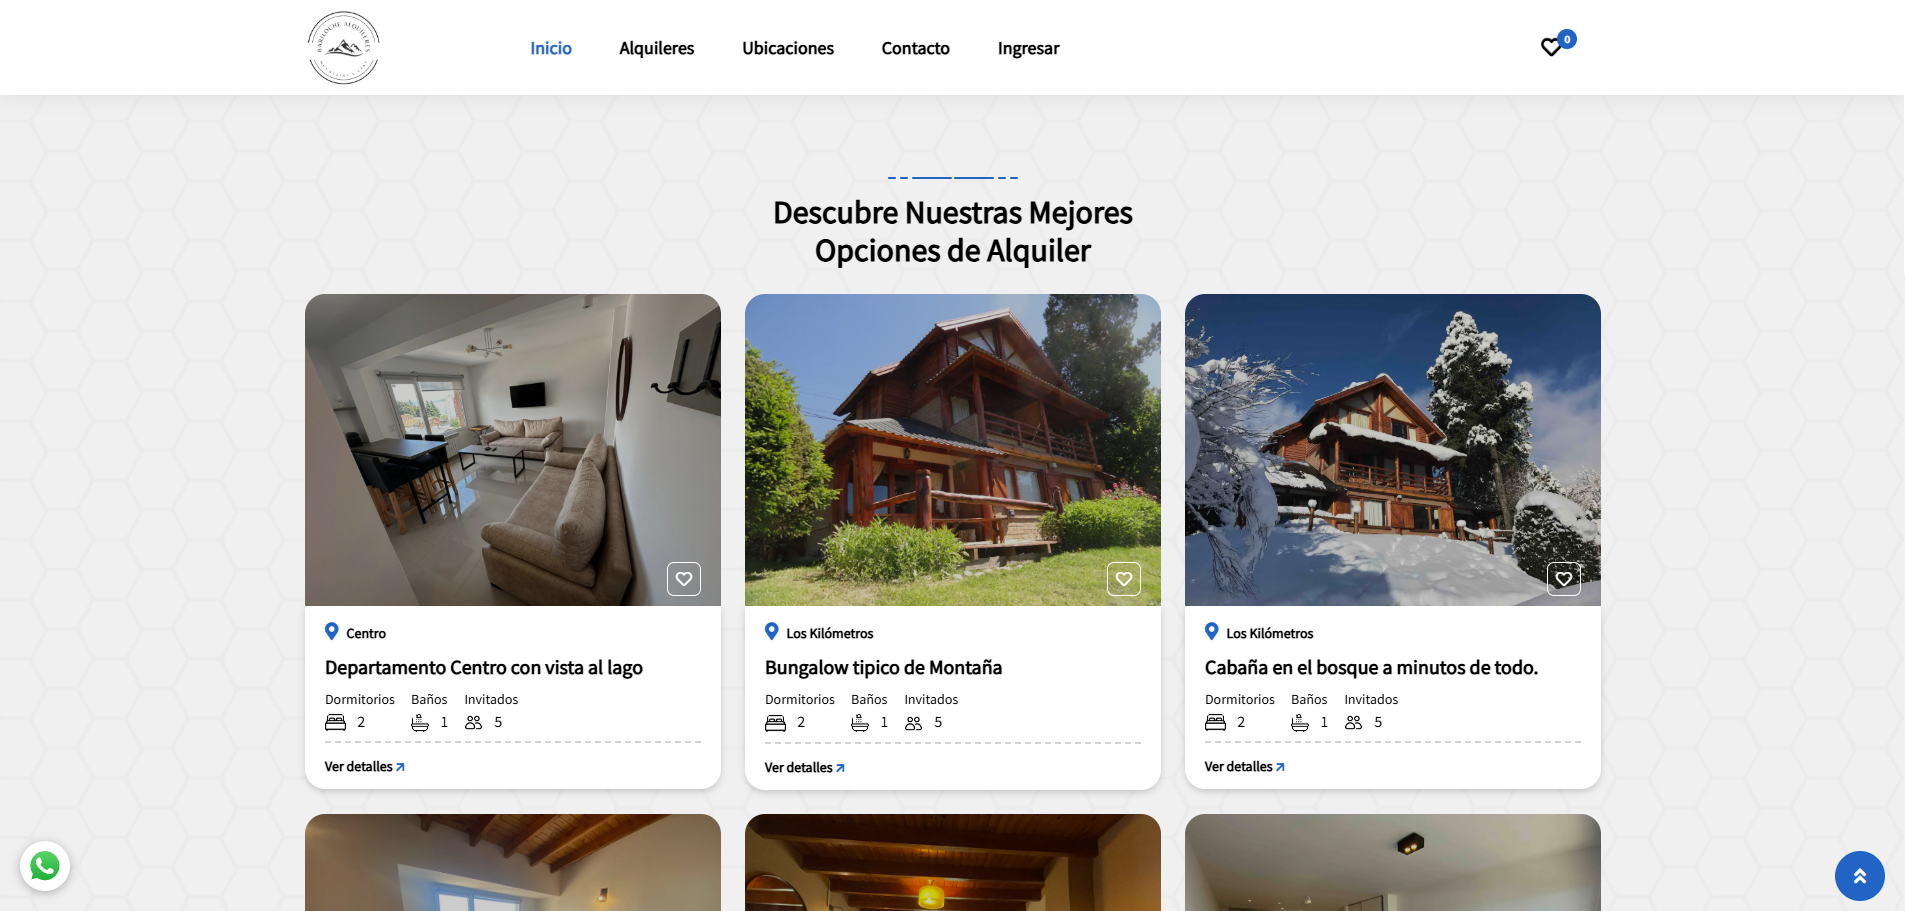The width and height of the screenshot is (1905, 911).
Task: Click the Bariloche Alquileres mountain logo
Action: (x=343, y=48)
